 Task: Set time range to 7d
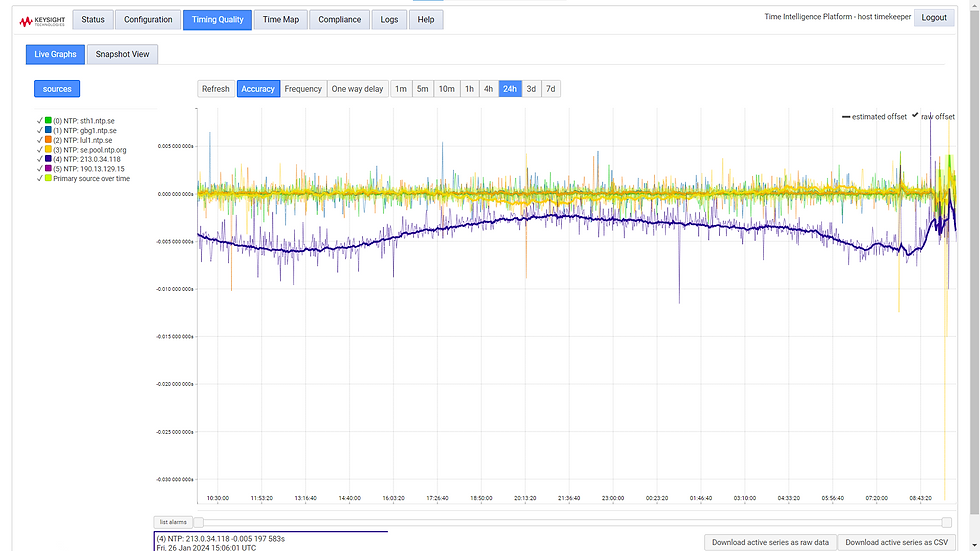[551, 89]
